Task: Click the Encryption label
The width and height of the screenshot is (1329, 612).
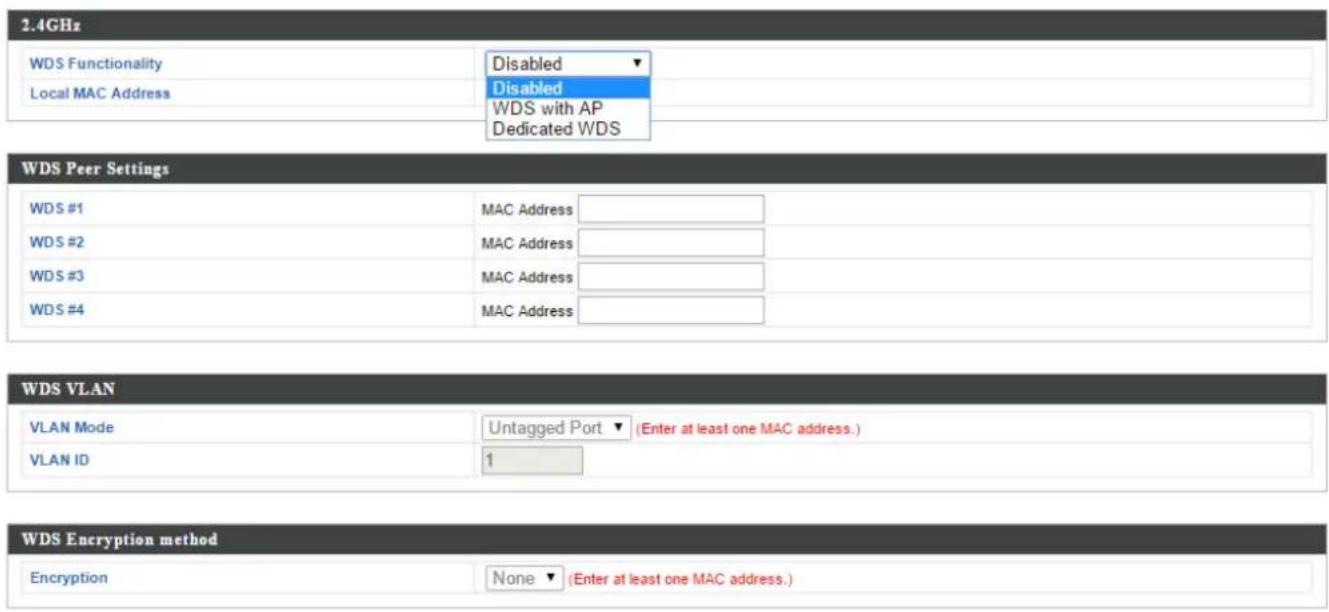Action: coord(69,578)
